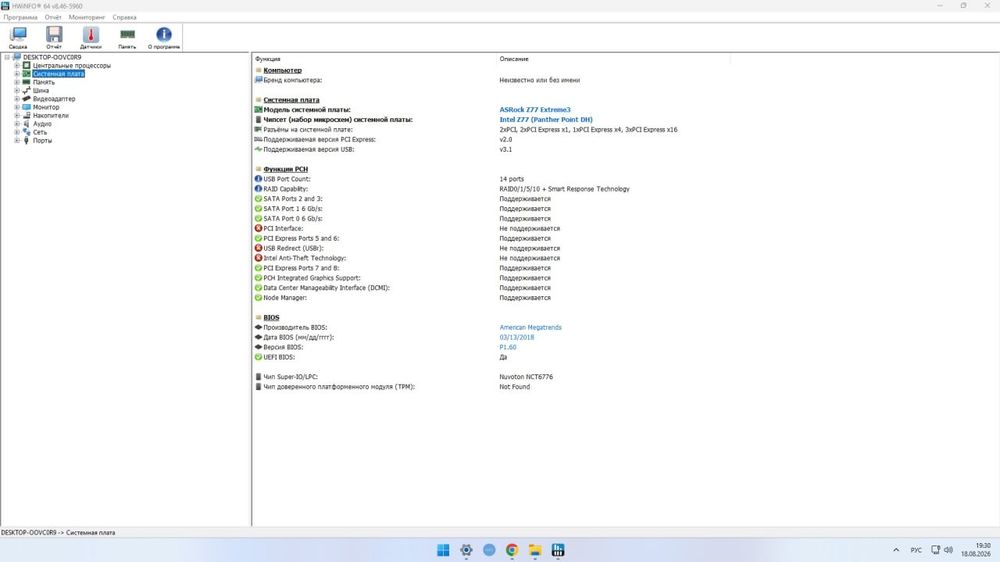Expand the Центральные процессоры tree node
1000x562 pixels.
click(x=17, y=66)
